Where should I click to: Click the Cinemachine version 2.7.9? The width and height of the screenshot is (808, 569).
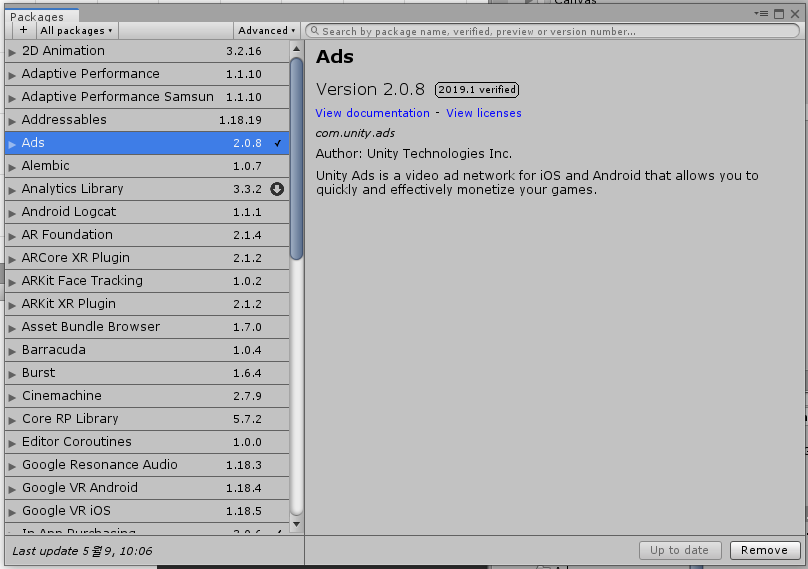tap(247, 396)
